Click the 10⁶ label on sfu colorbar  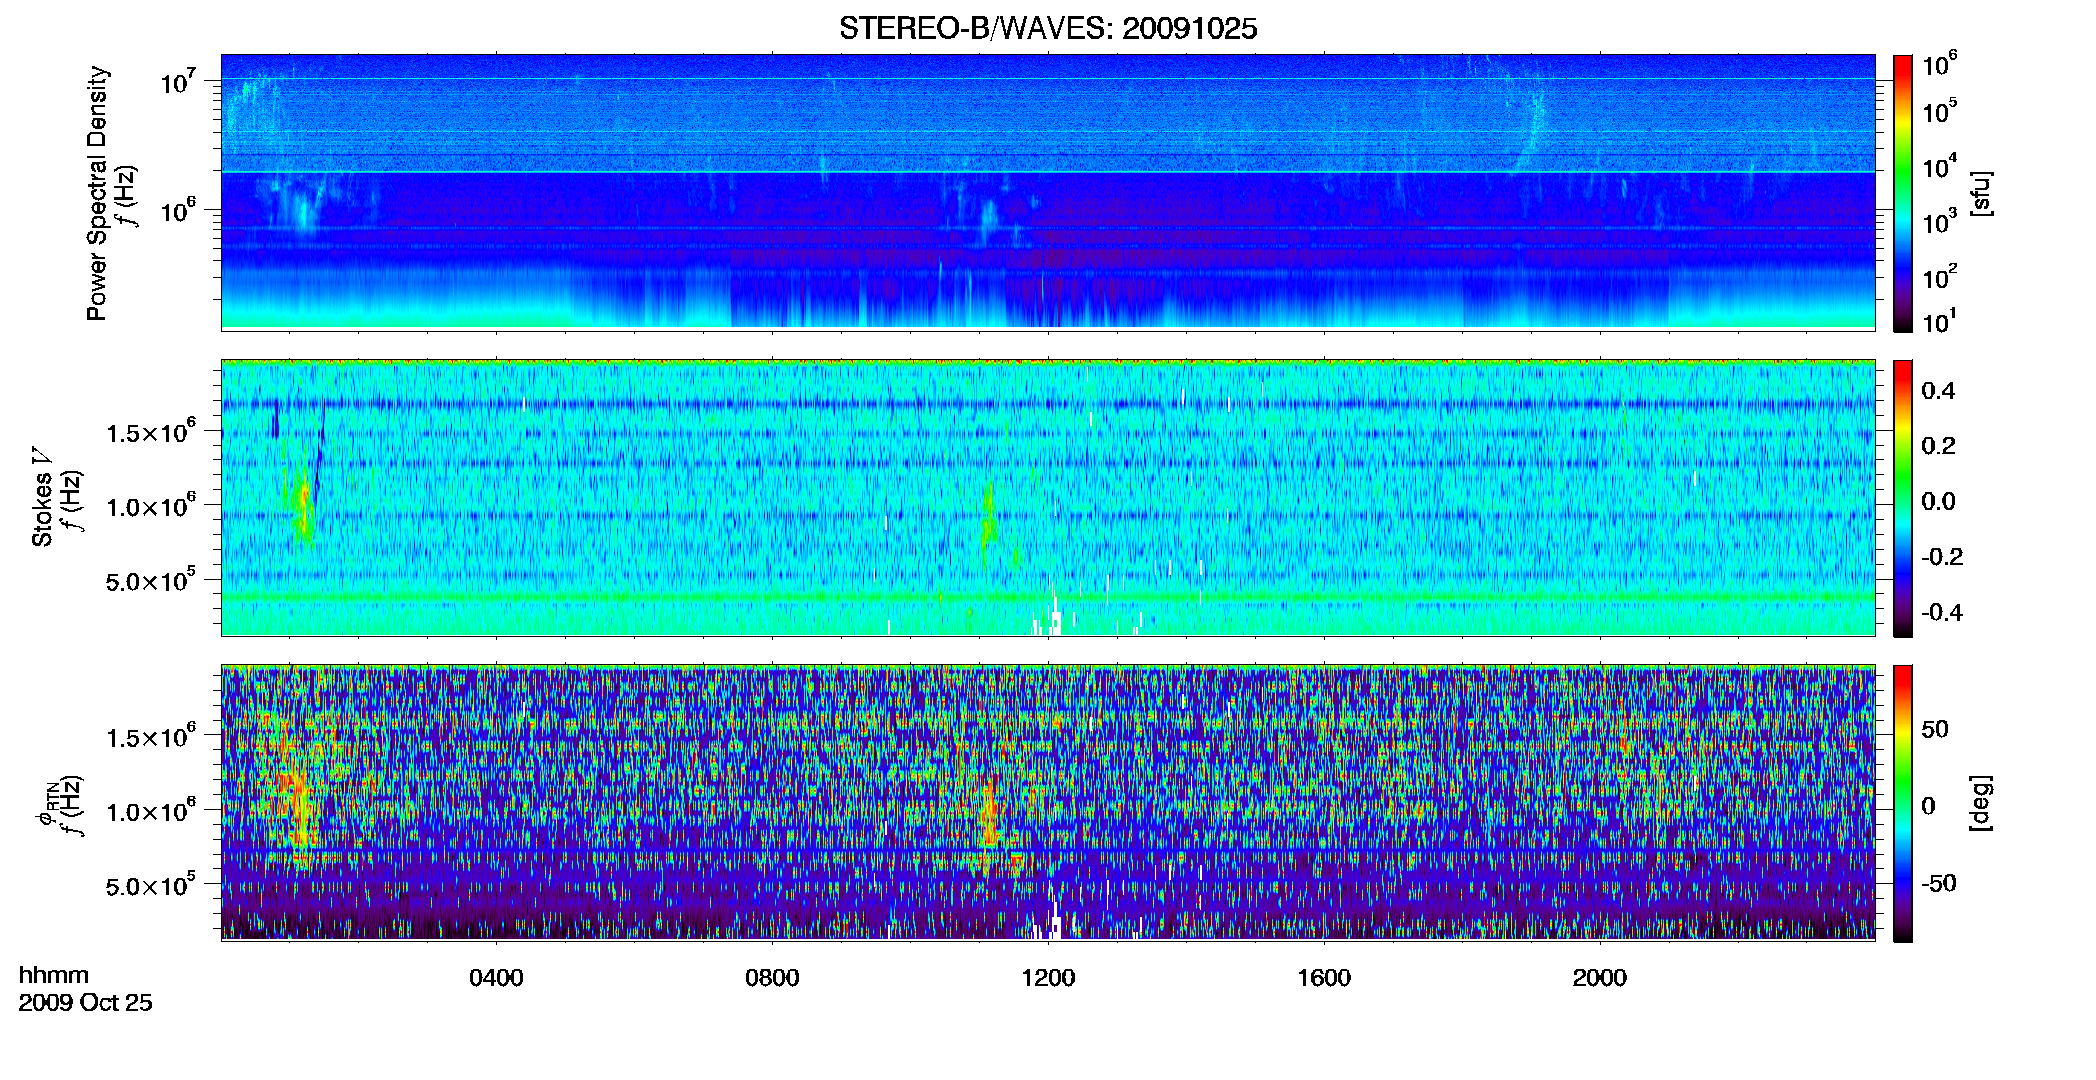point(1939,64)
